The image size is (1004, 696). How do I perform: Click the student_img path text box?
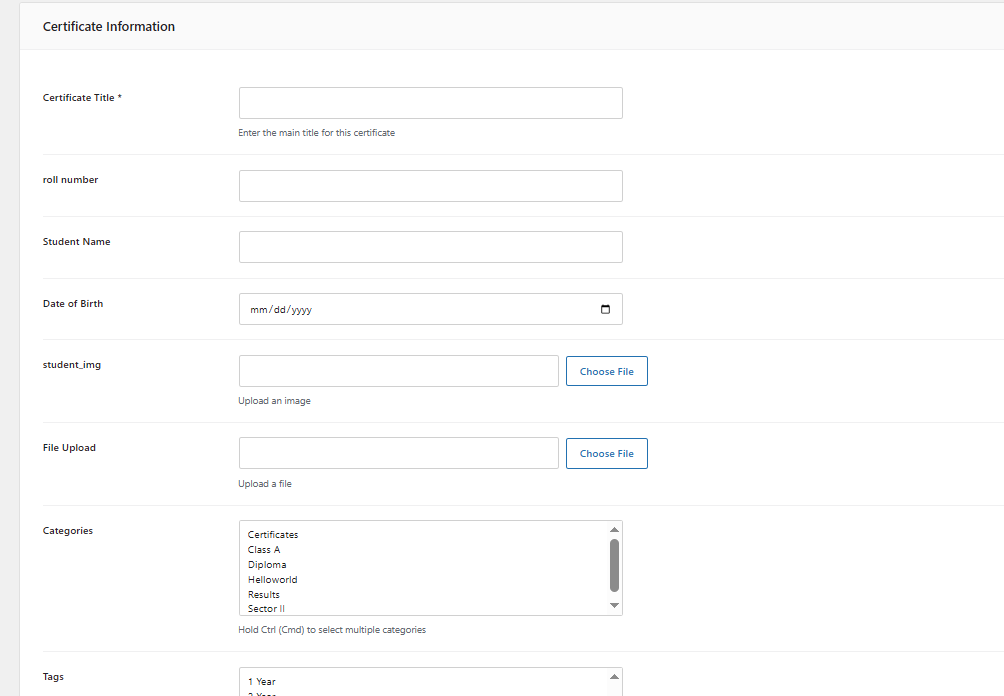(398, 371)
